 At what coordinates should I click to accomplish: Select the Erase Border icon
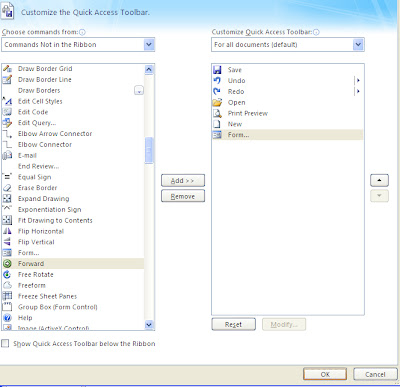(7, 188)
